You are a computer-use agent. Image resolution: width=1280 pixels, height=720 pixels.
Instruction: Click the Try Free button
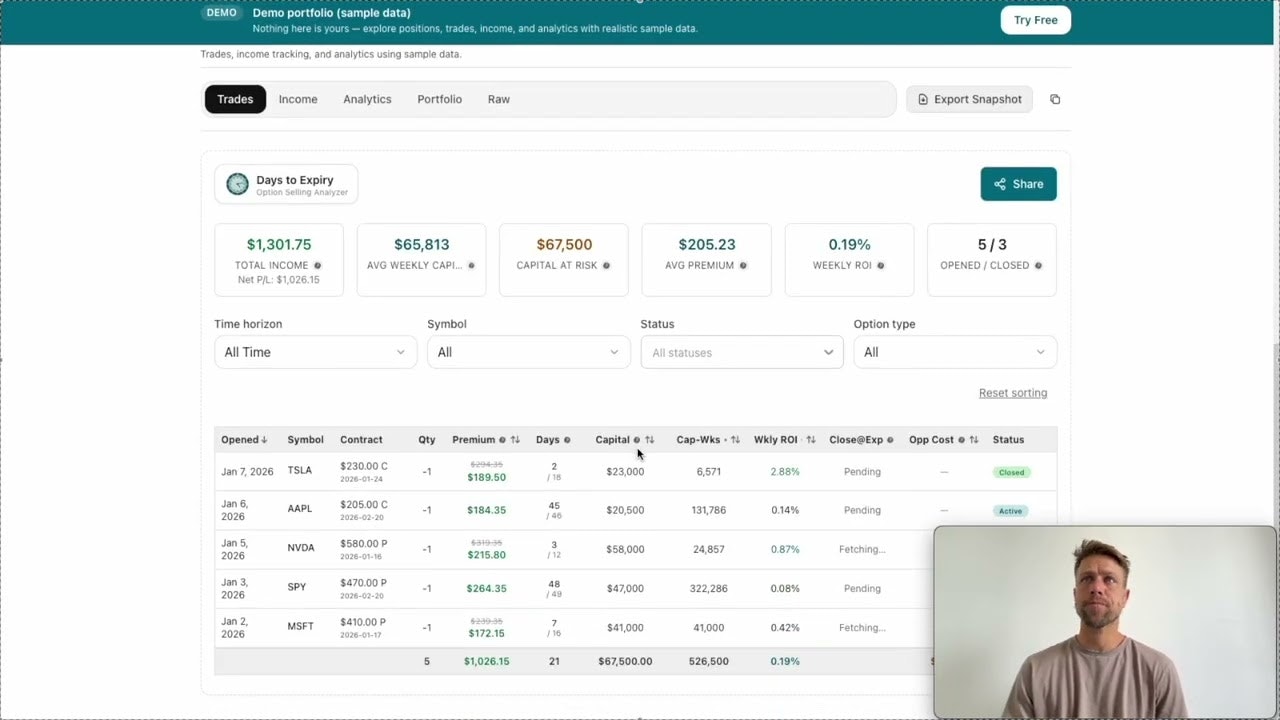(x=1035, y=20)
